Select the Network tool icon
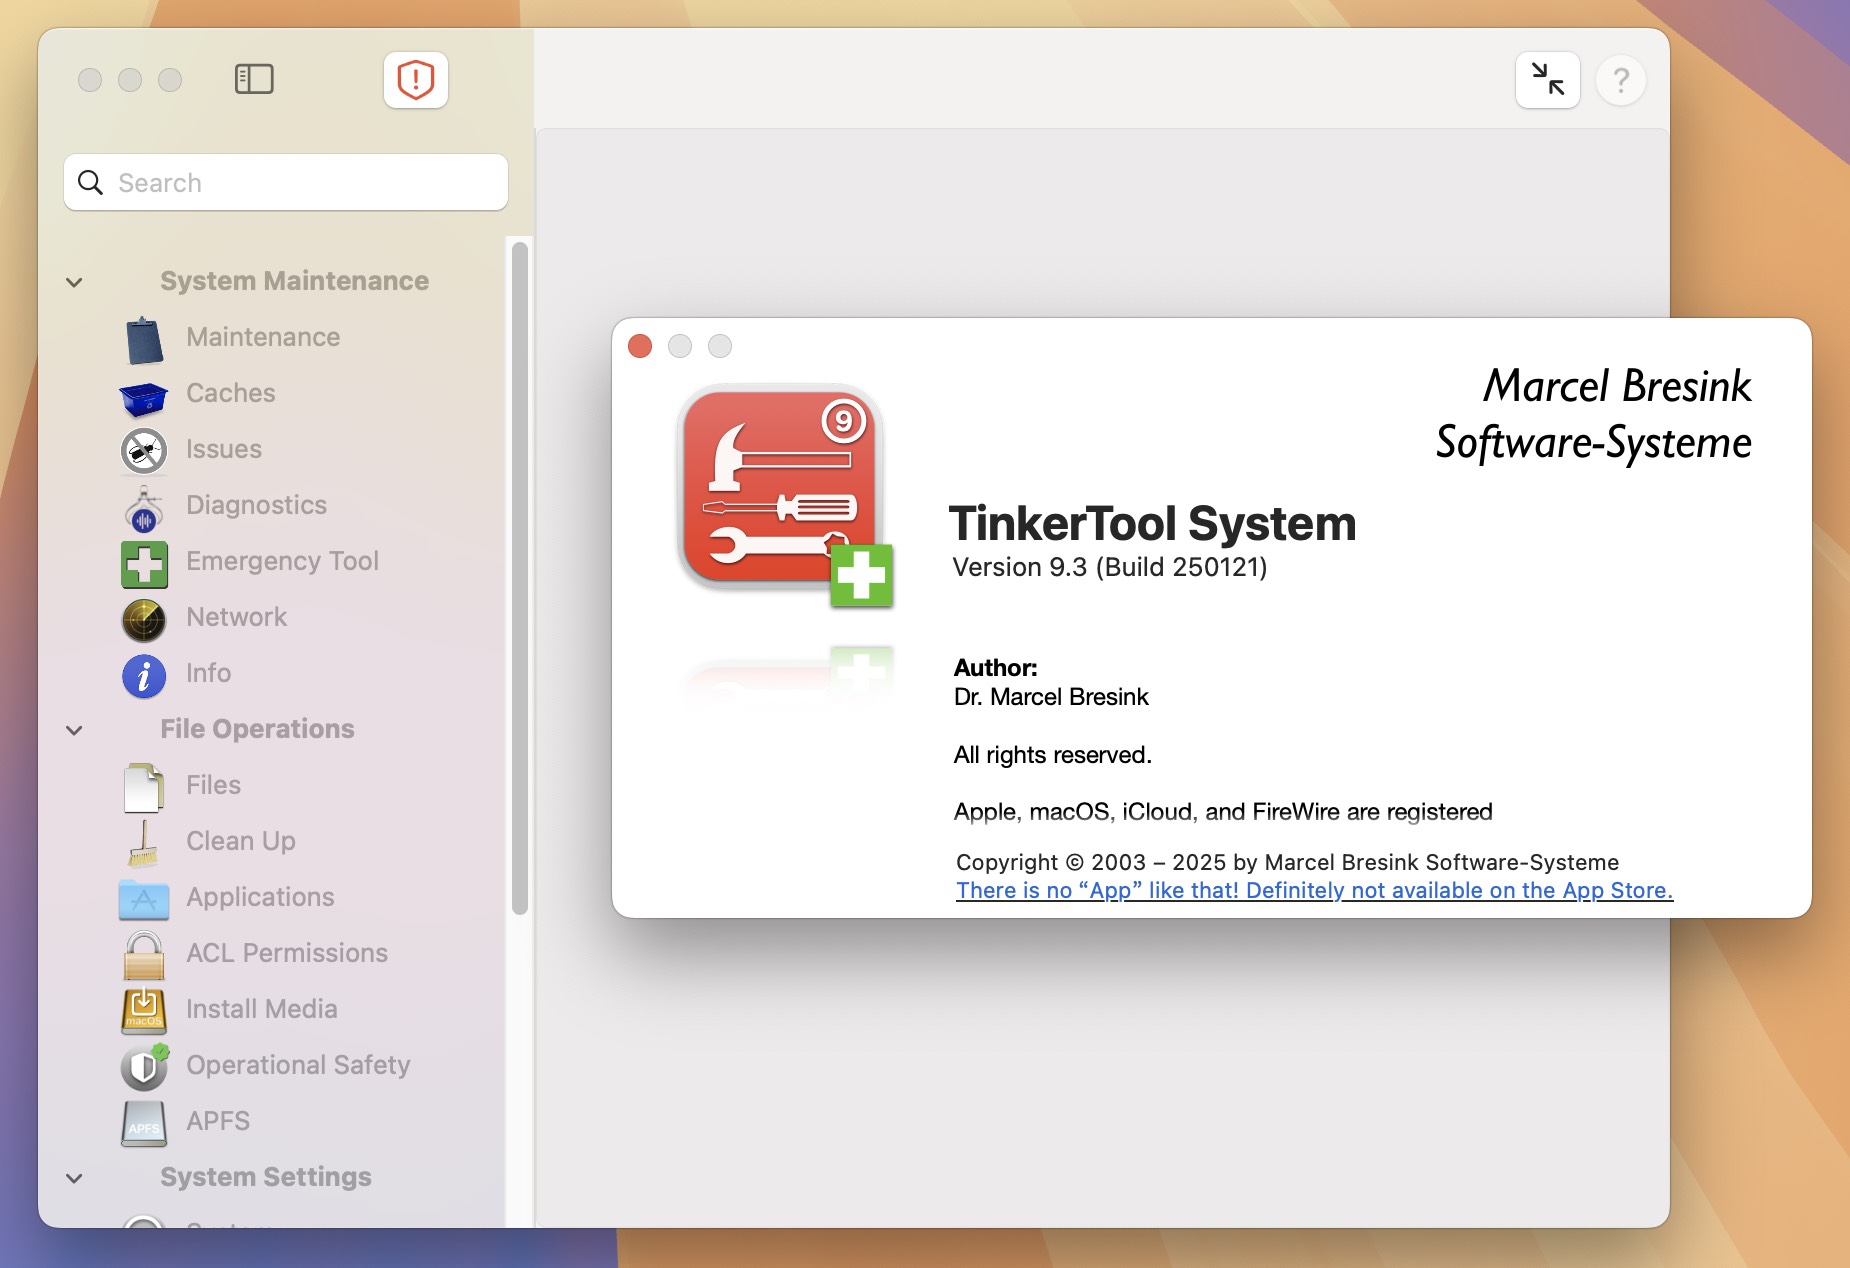This screenshot has width=1850, height=1268. pos(144,618)
